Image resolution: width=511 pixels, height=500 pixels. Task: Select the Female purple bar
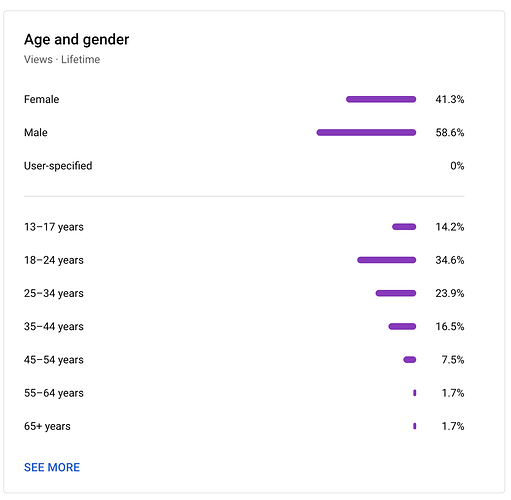point(381,99)
